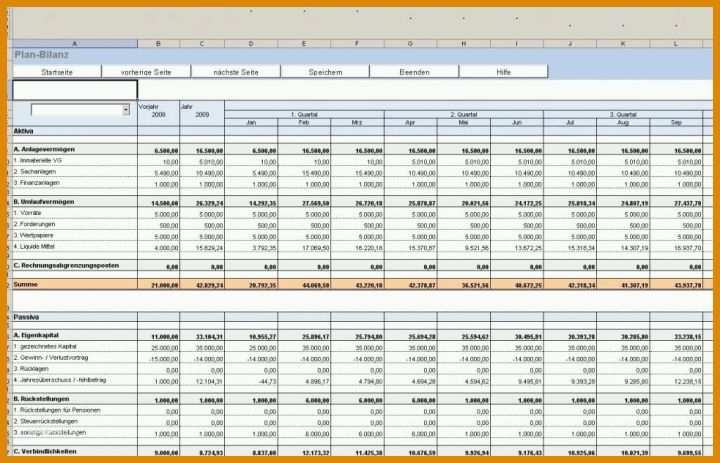
Task: Click the Plan-Bilanz title
Action: (x=41, y=55)
